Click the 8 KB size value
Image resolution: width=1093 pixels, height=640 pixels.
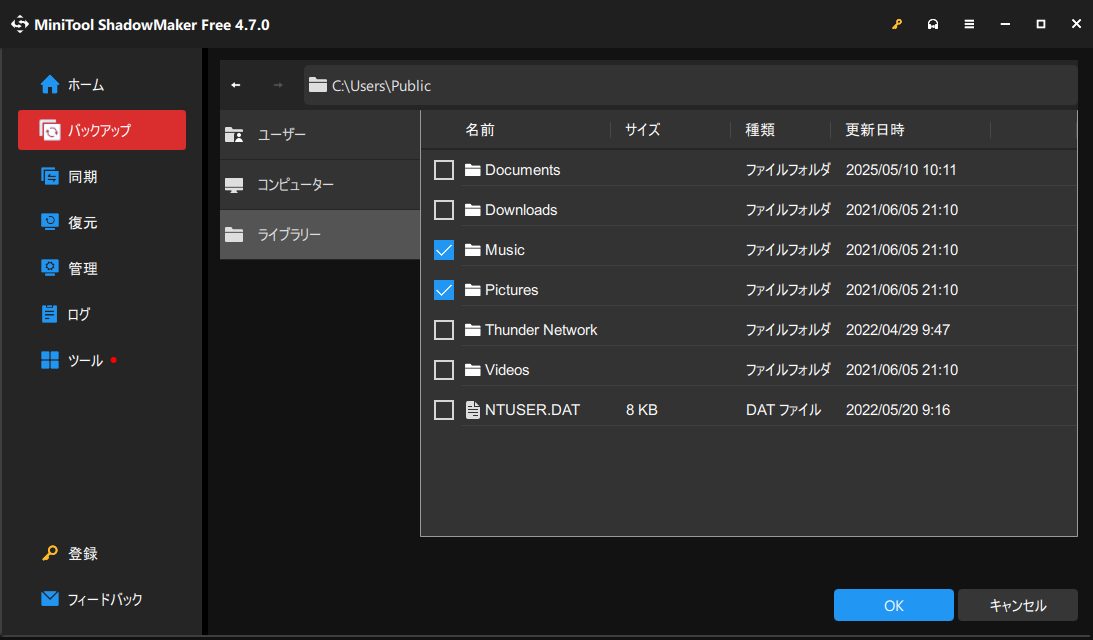(641, 410)
